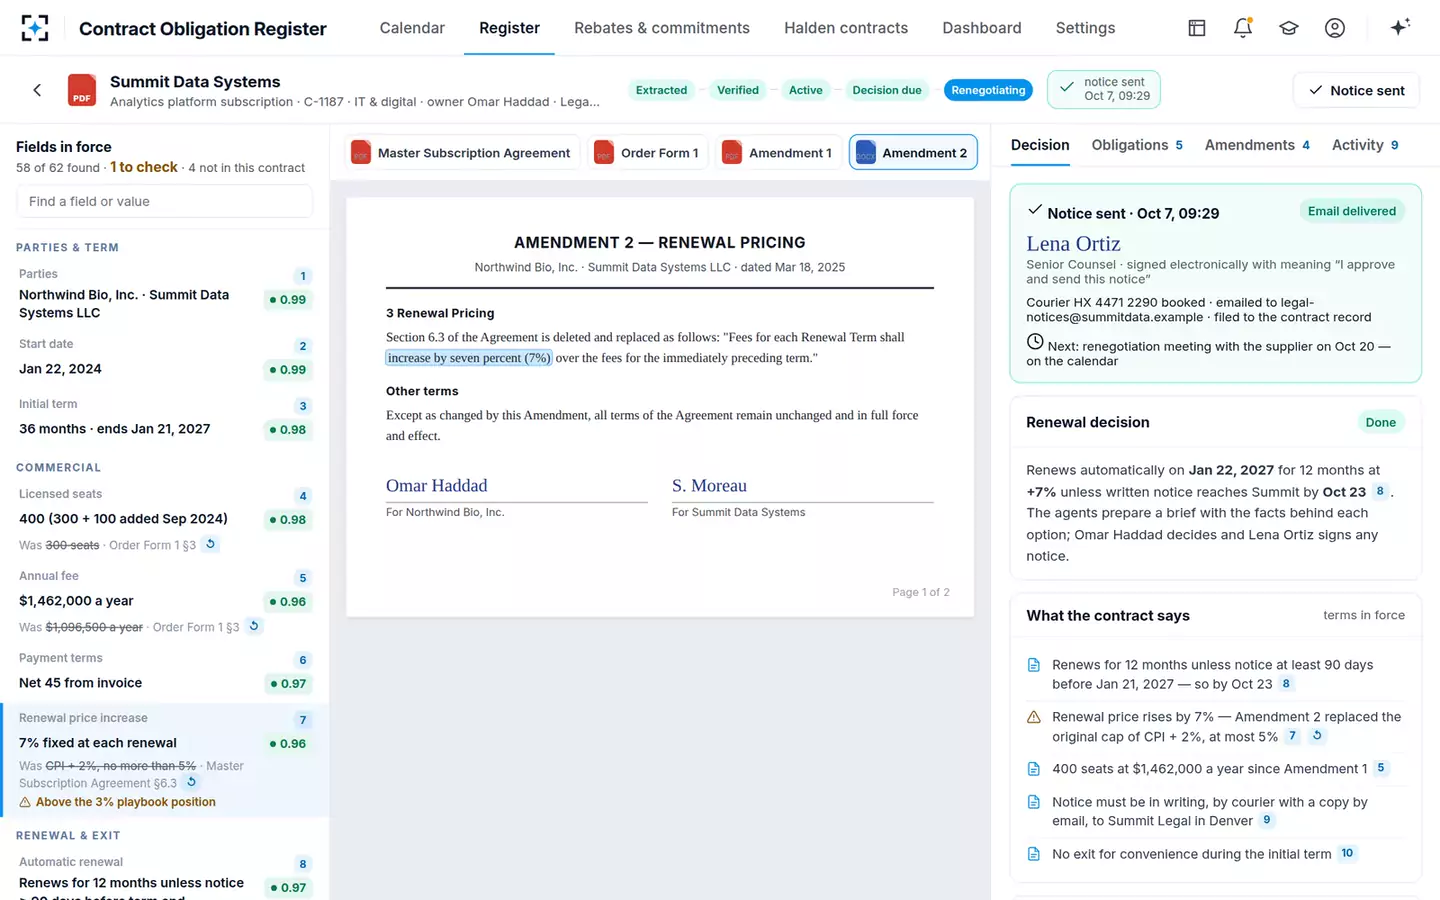Open the Order Form 1 document

point(647,153)
